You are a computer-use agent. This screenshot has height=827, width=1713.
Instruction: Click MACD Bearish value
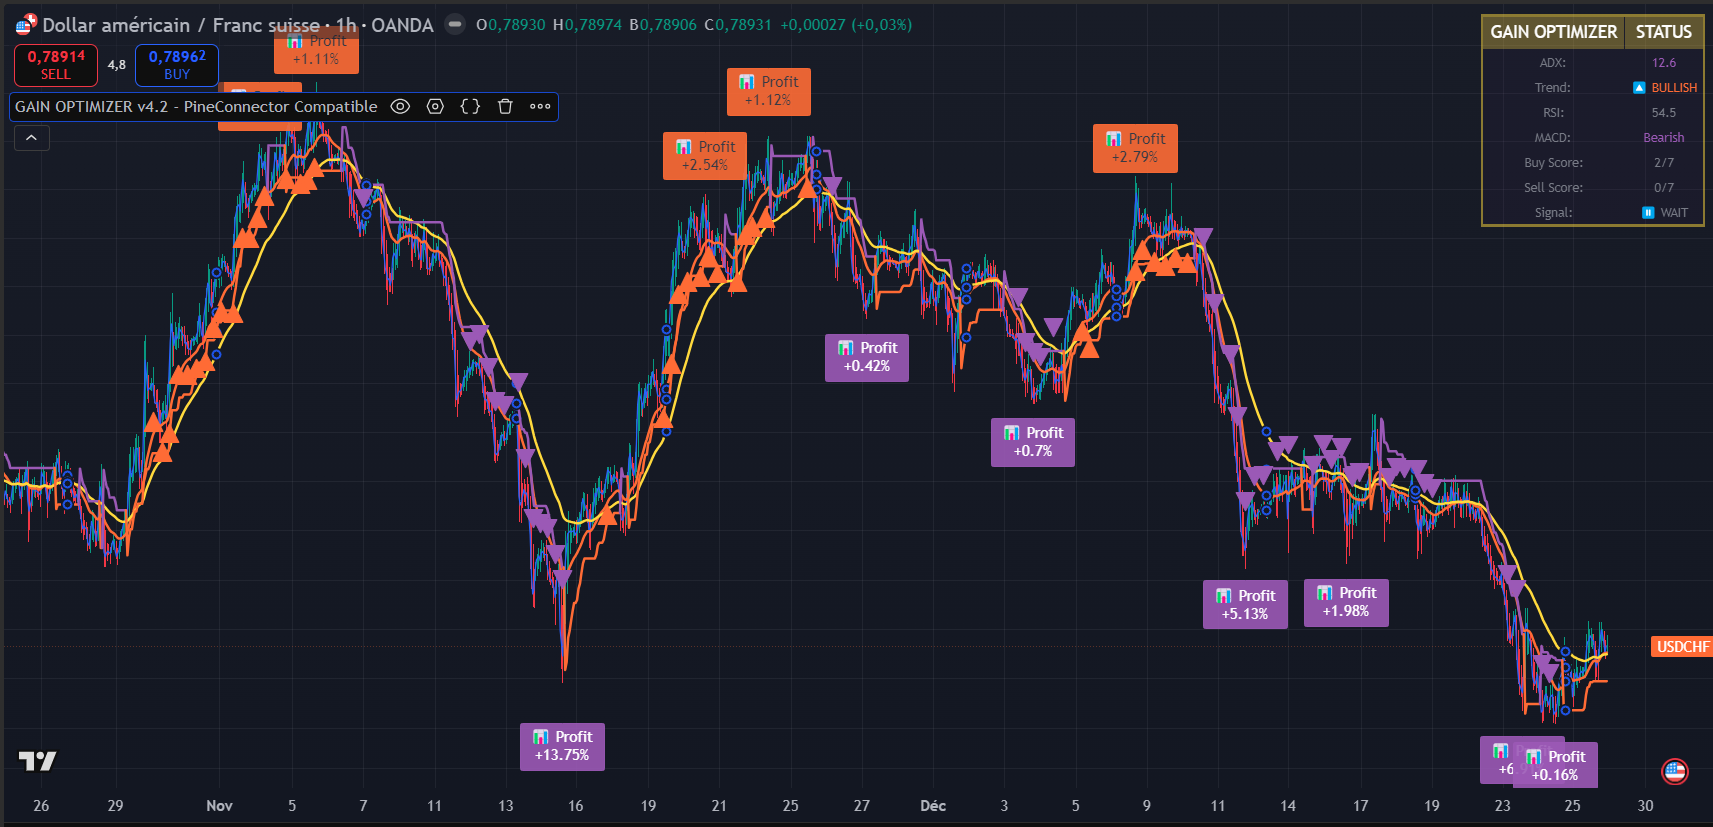coord(1664,138)
